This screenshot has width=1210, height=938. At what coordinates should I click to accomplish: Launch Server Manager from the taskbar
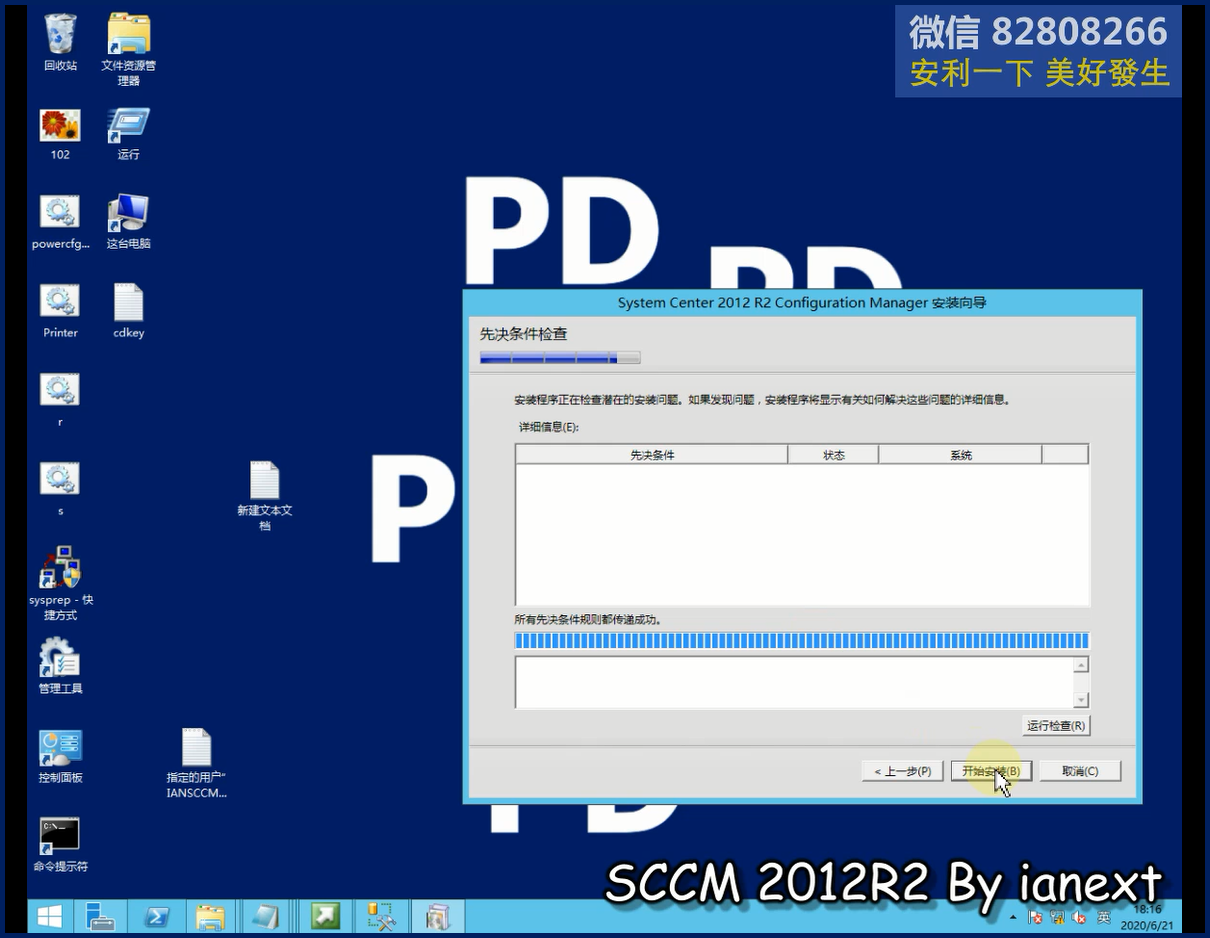100,916
